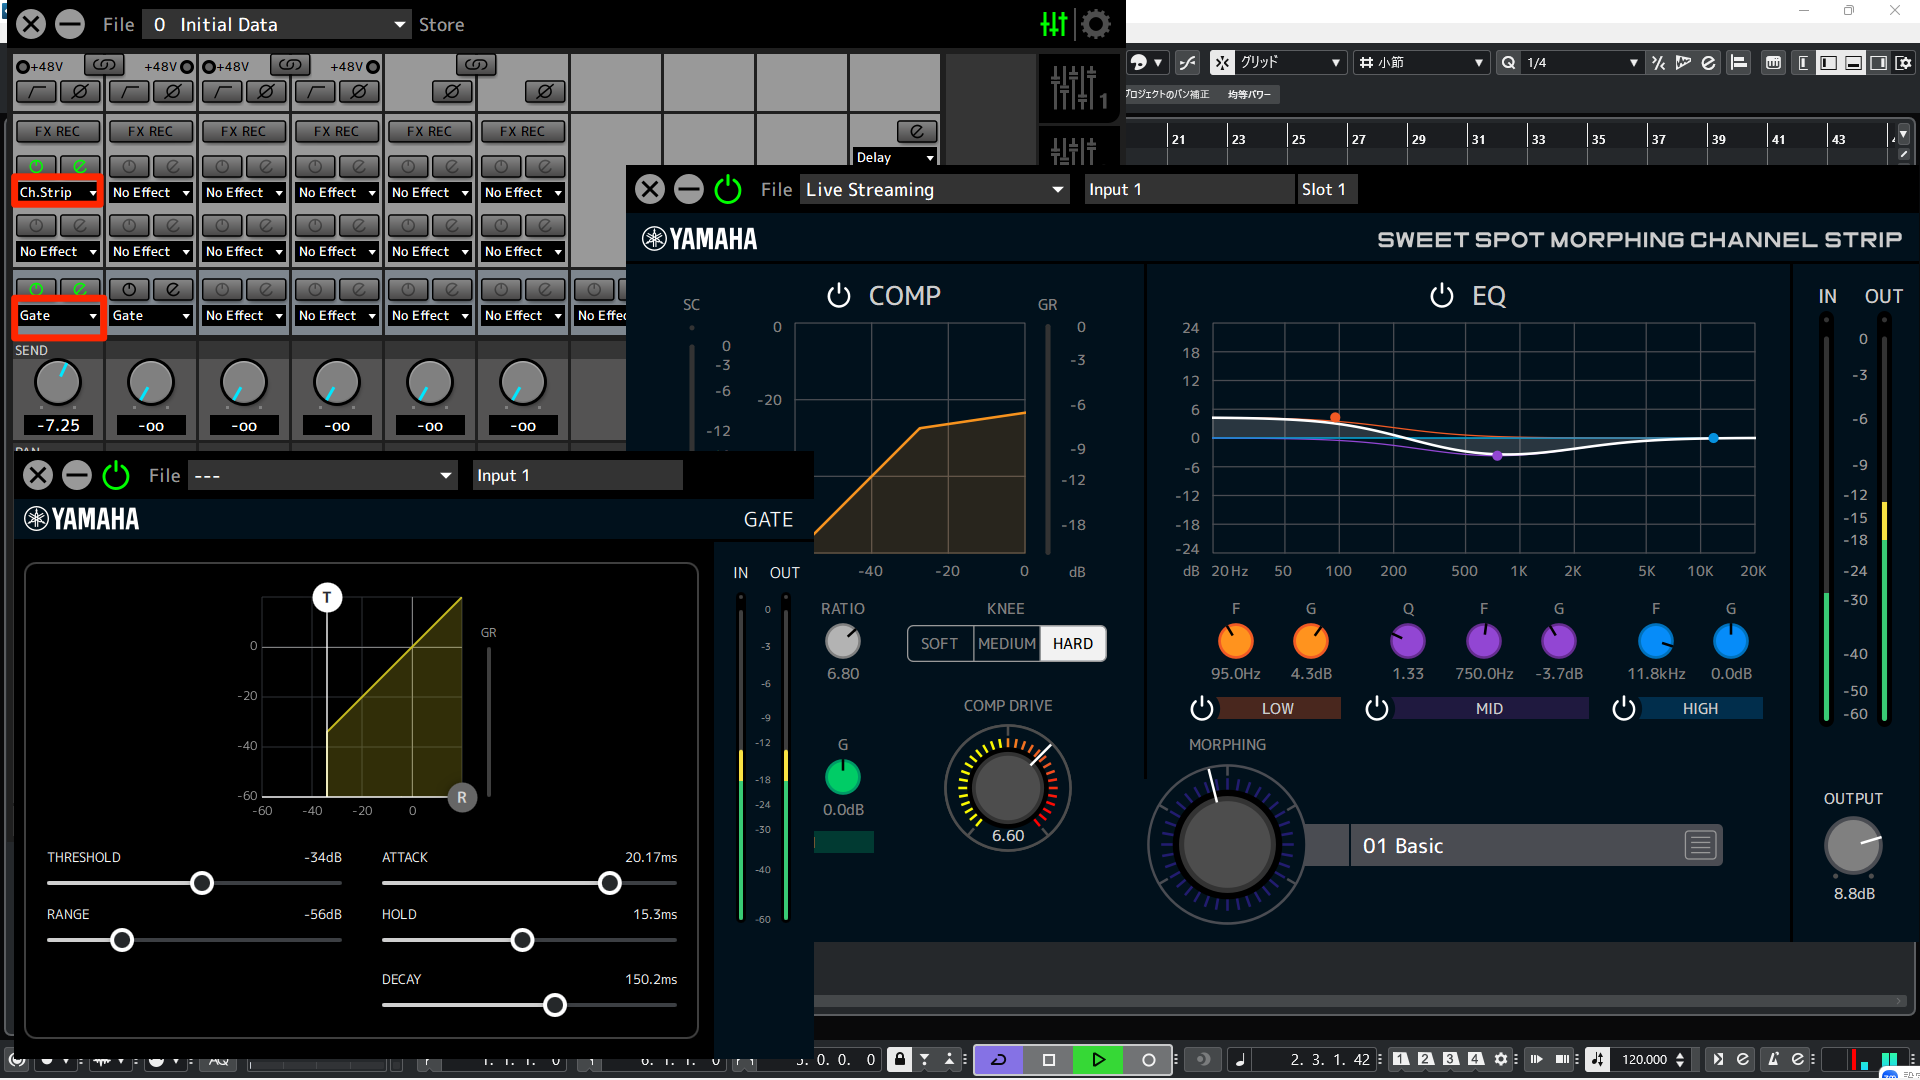Click the transport lock punch icon
This screenshot has width=1920, height=1080.
coord(899,1059)
